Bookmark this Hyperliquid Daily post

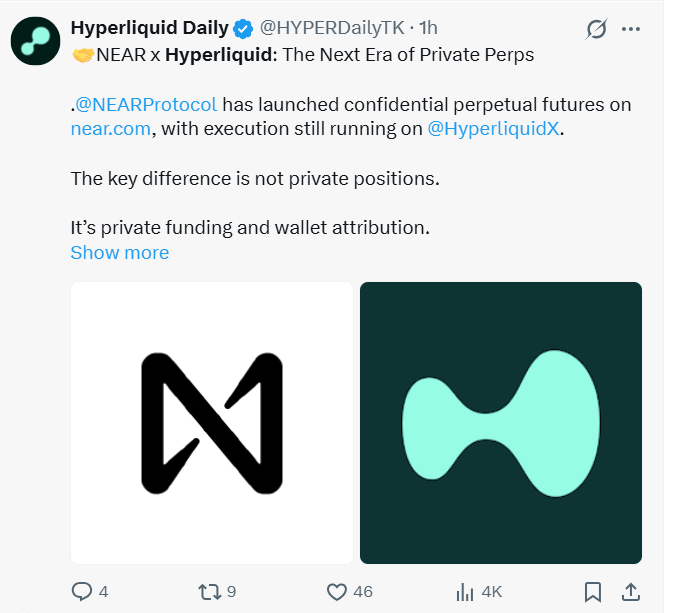(x=593, y=592)
